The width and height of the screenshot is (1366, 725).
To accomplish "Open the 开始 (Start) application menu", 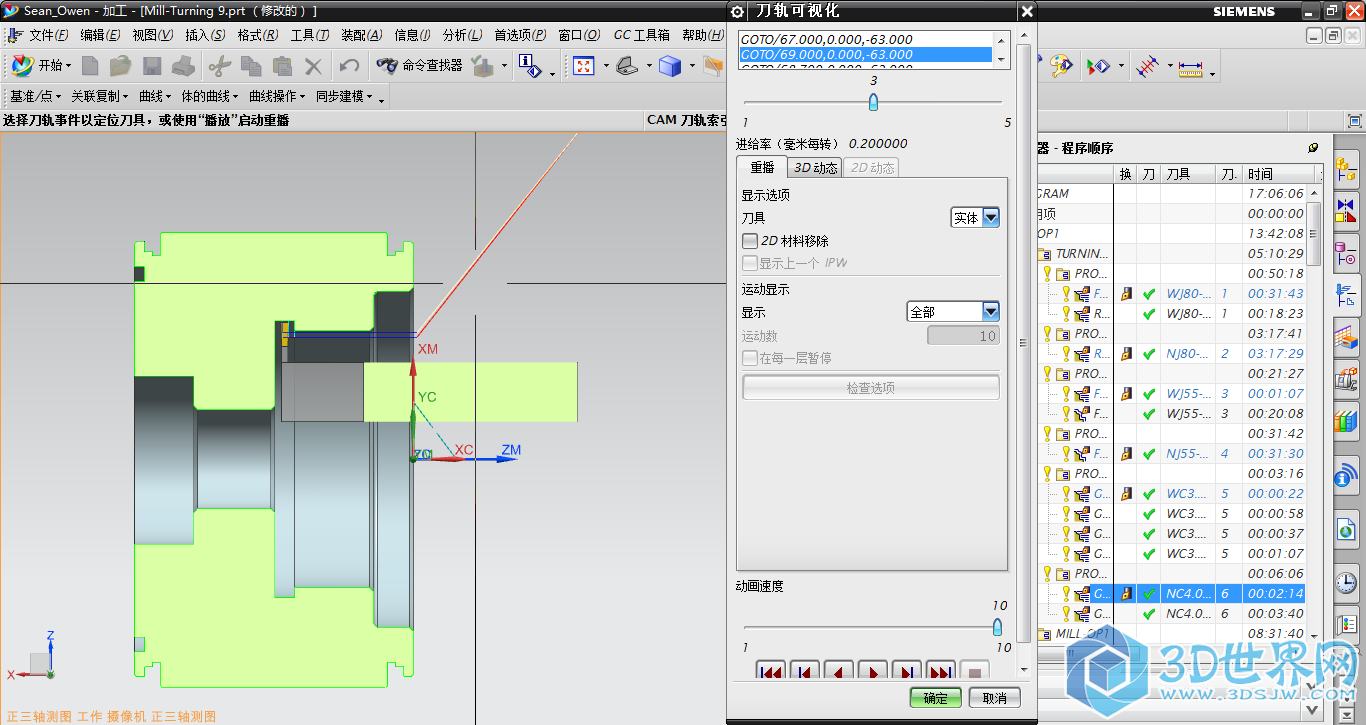I will coord(42,66).
